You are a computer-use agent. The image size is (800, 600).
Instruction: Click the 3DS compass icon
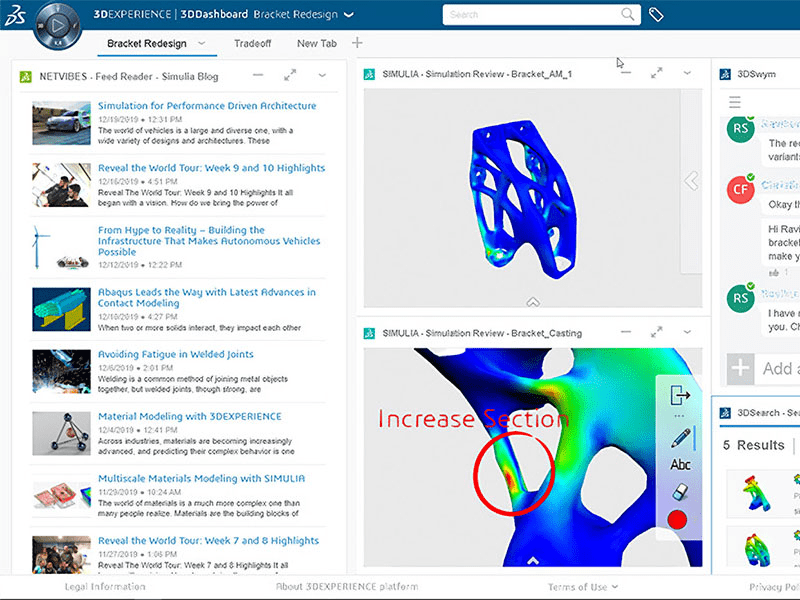57,23
